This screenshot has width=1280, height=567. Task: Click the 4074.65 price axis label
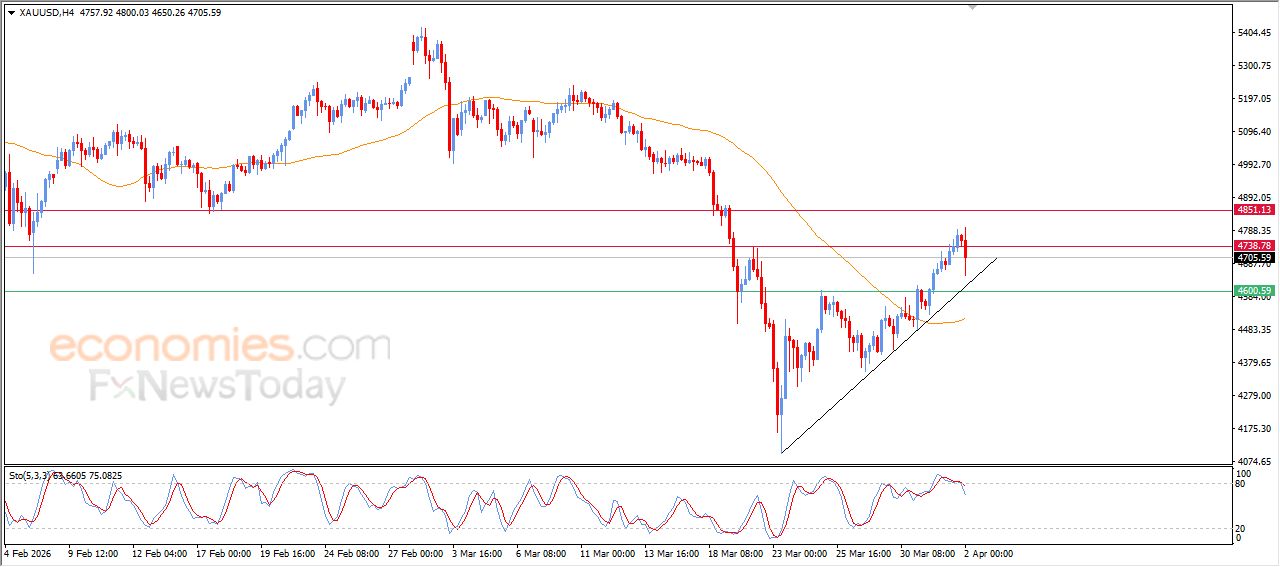click(1253, 461)
